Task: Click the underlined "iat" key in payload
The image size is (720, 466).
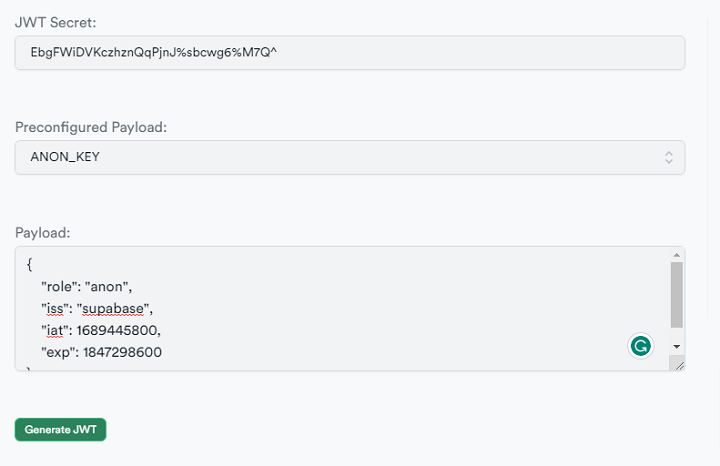Action: [55, 331]
